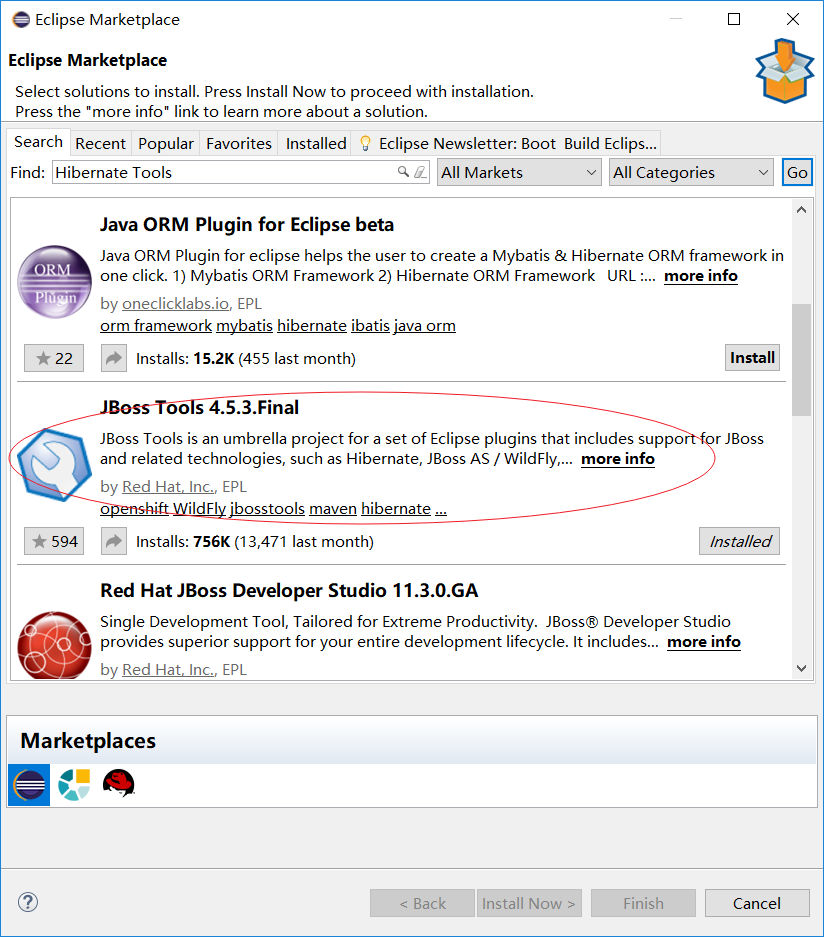Click the results list scrollbar thumb
The height and width of the screenshot is (937, 824).
point(801,360)
